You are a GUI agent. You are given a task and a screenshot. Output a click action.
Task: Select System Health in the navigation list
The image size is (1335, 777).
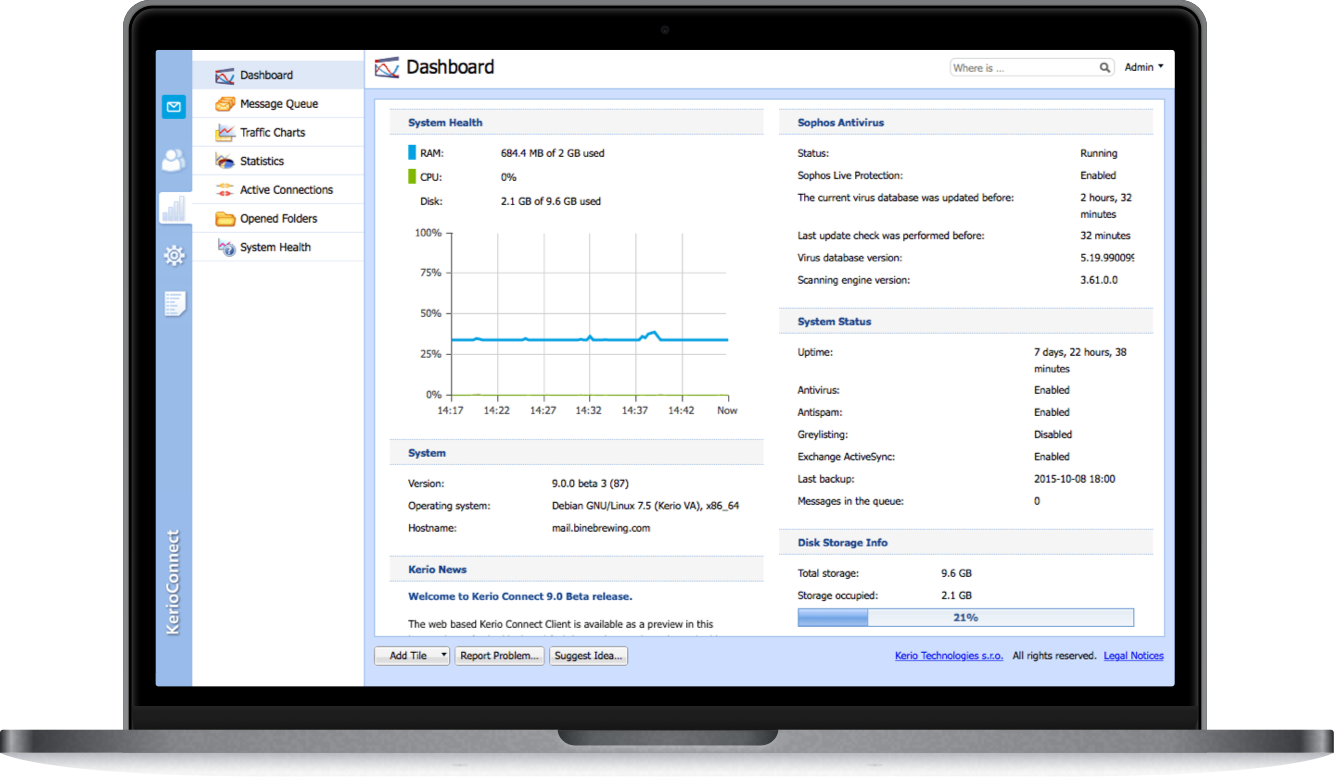pos(275,247)
